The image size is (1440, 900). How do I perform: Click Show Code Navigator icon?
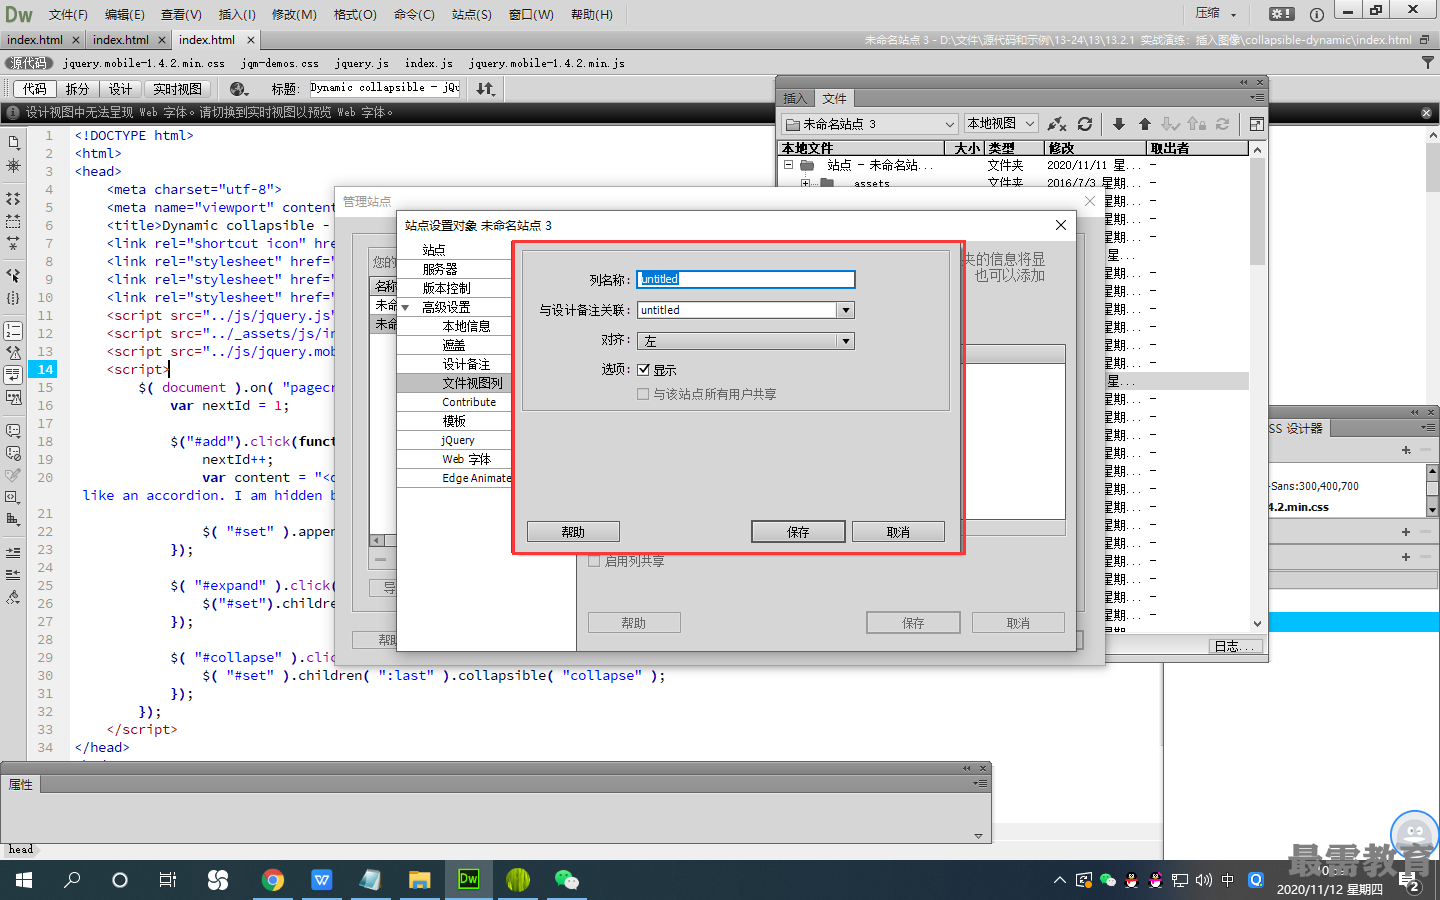click(13, 166)
